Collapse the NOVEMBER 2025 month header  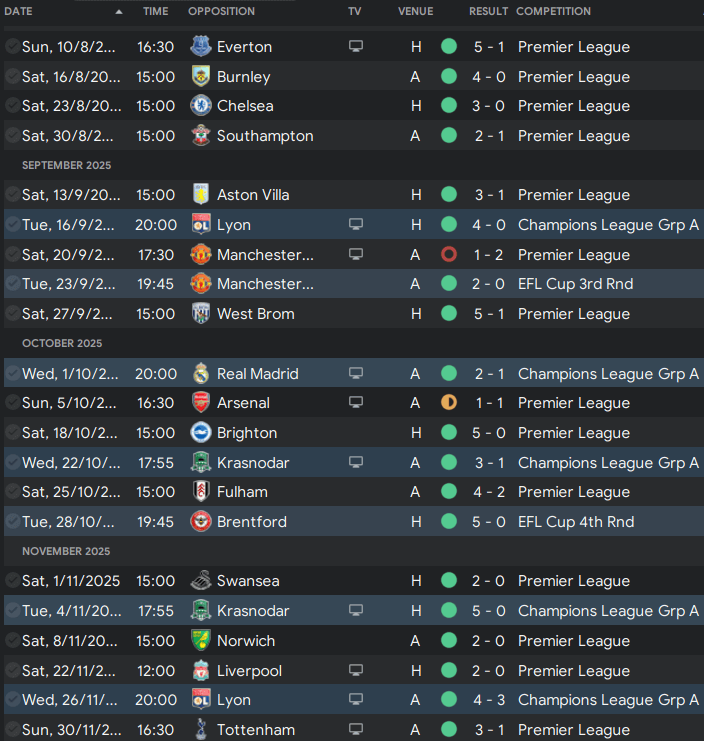click(x=66, y=551)
